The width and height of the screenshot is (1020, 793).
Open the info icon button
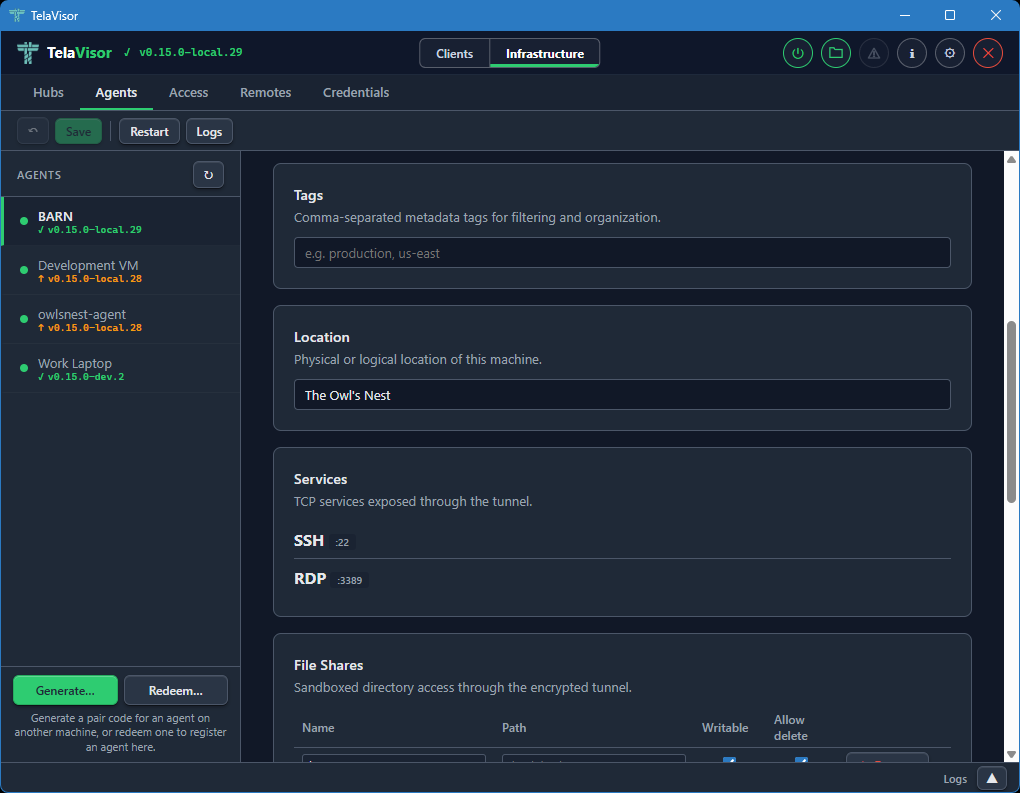click(911, 53)
